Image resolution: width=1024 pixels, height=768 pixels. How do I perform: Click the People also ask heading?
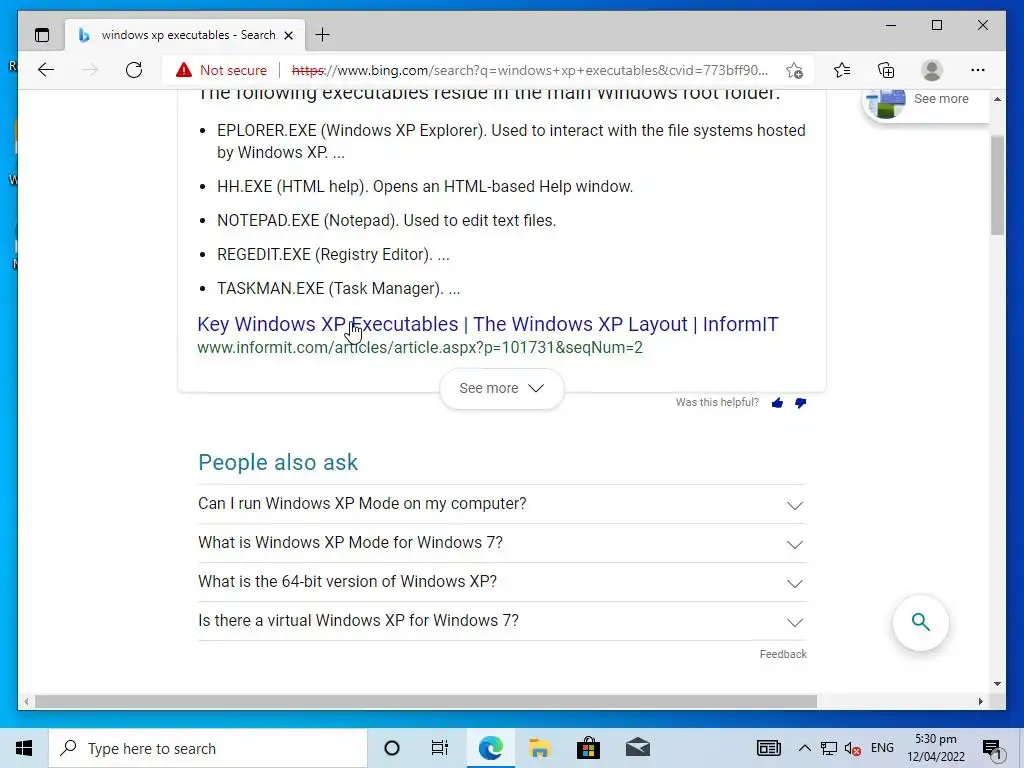[278, 462]
